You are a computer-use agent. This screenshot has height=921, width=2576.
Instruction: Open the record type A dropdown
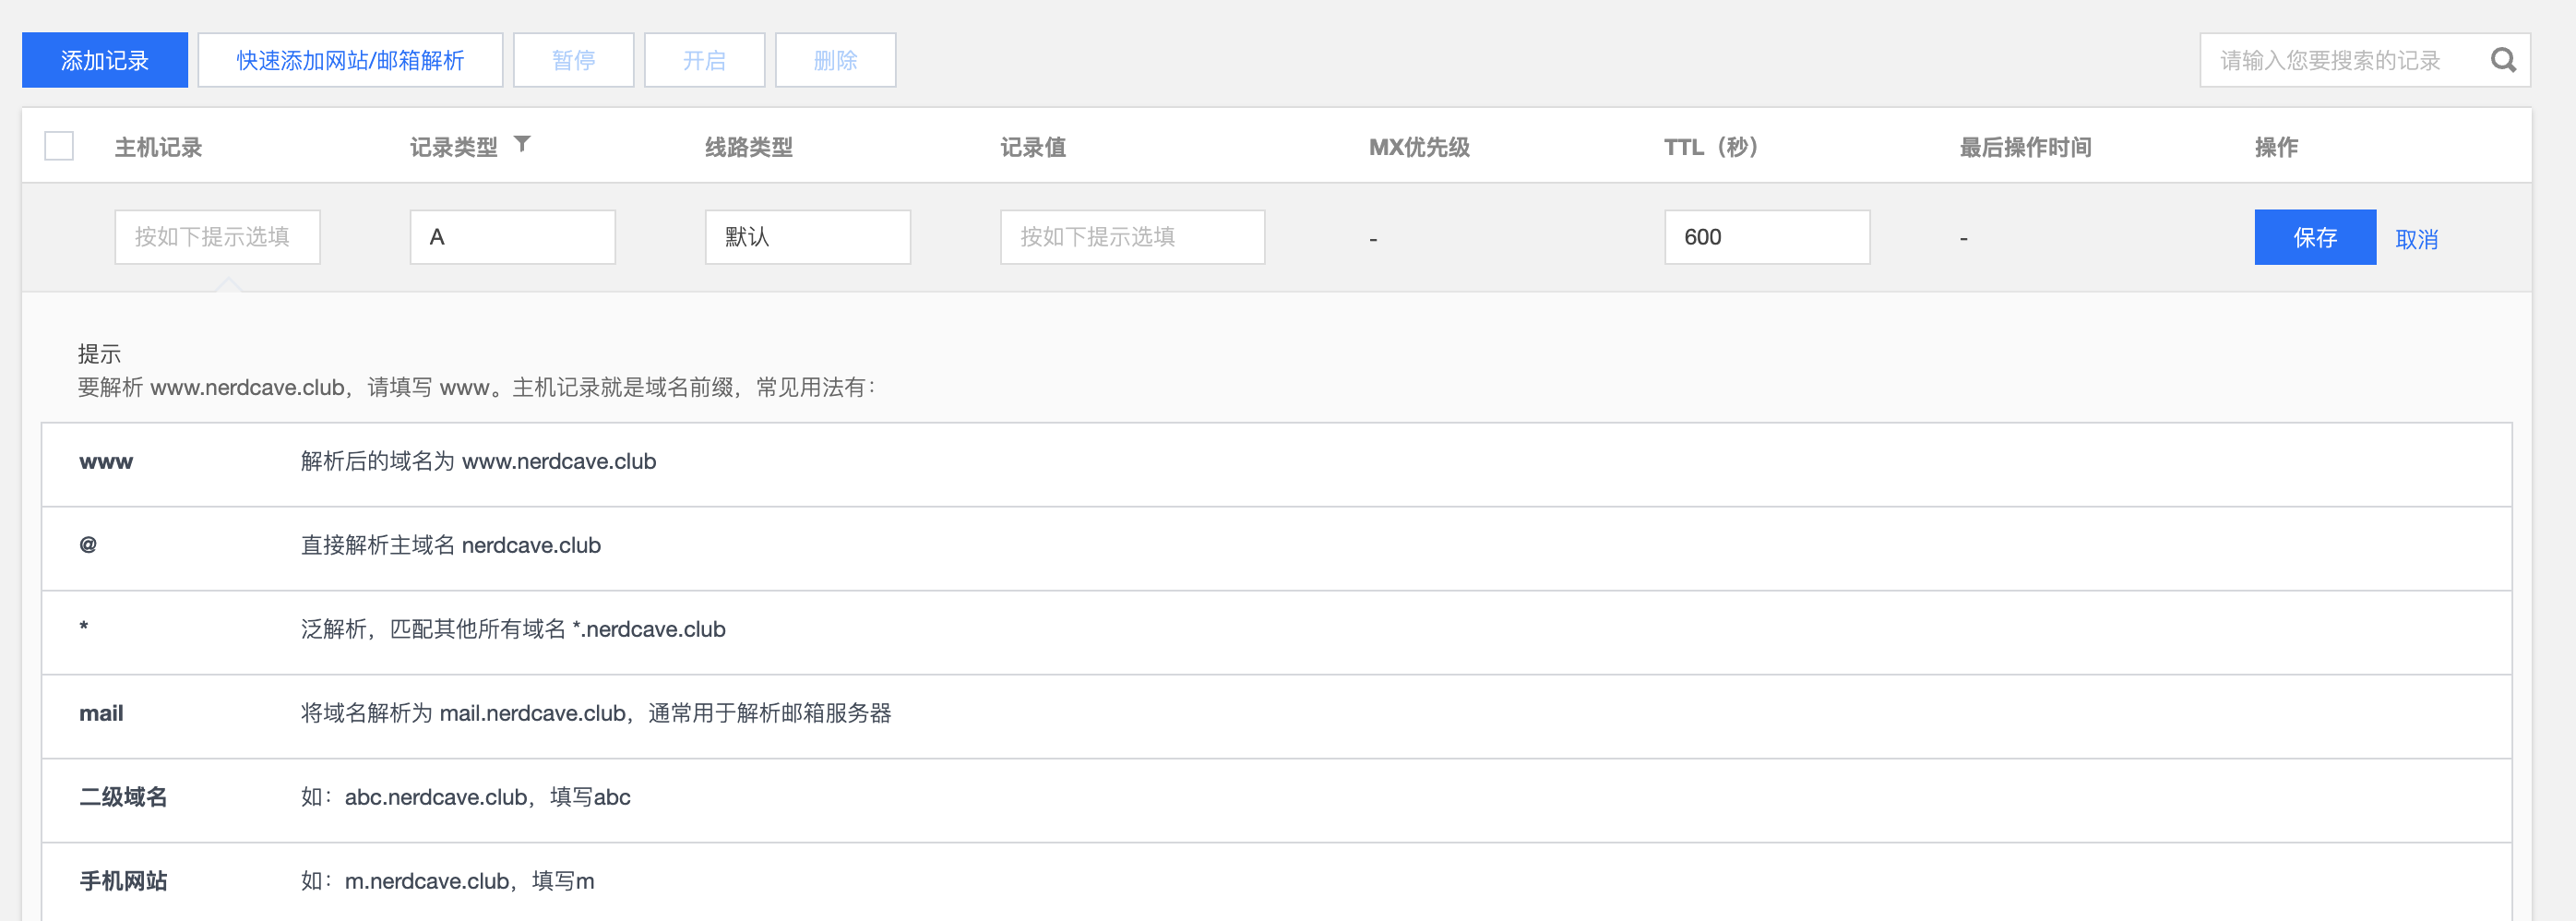513,237
